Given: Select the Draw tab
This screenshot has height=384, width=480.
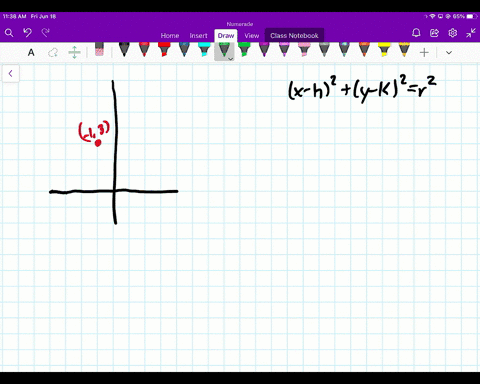Looking at the screenshot, I should pyautogui.click(x=226, y=36).
